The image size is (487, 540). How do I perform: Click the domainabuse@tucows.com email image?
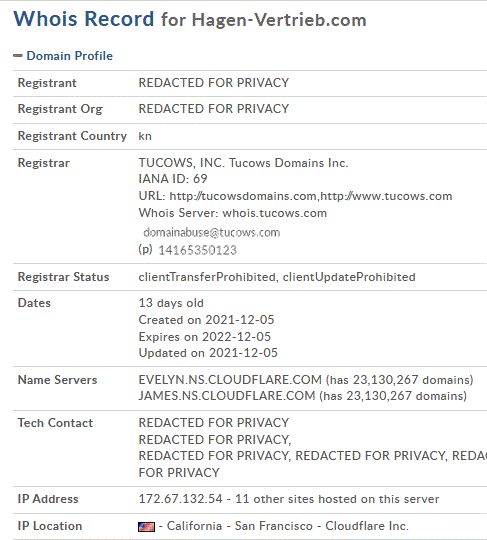211,232
